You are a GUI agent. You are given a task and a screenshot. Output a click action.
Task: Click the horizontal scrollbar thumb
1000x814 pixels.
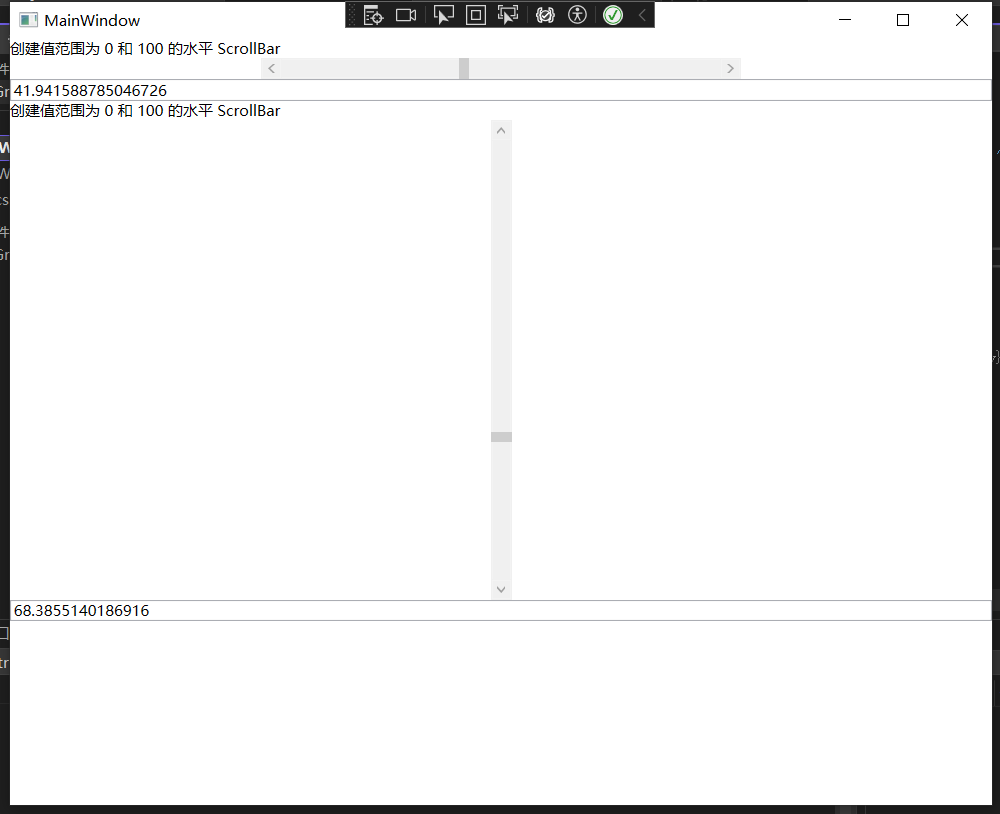(464, 68)
